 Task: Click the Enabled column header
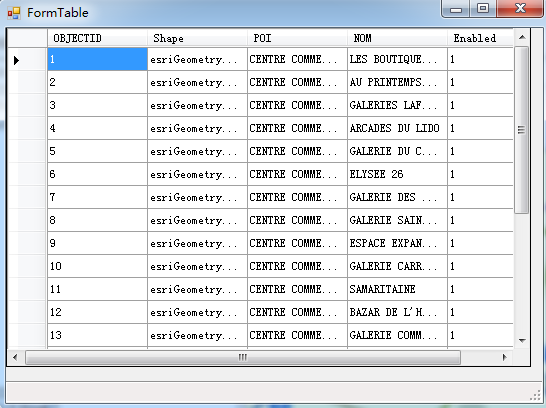[x=481, y=38]
